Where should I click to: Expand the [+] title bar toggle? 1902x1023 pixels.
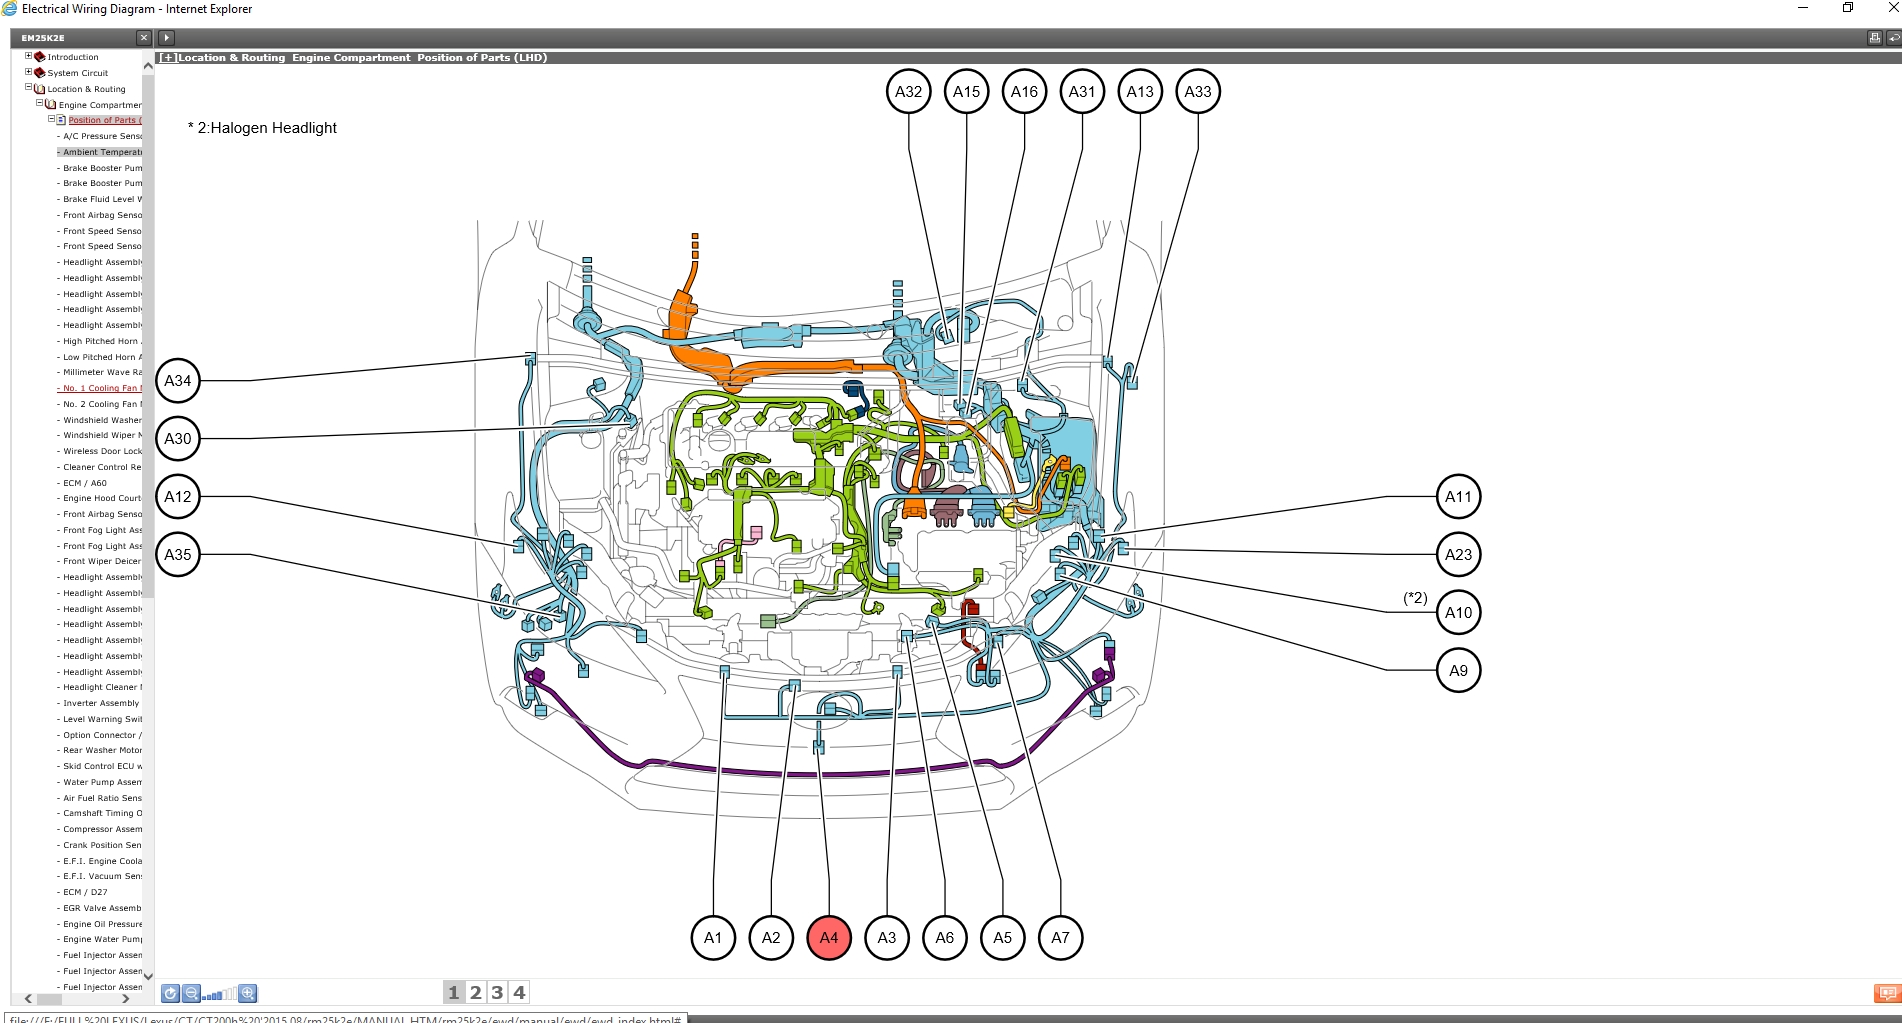point(168,58)
